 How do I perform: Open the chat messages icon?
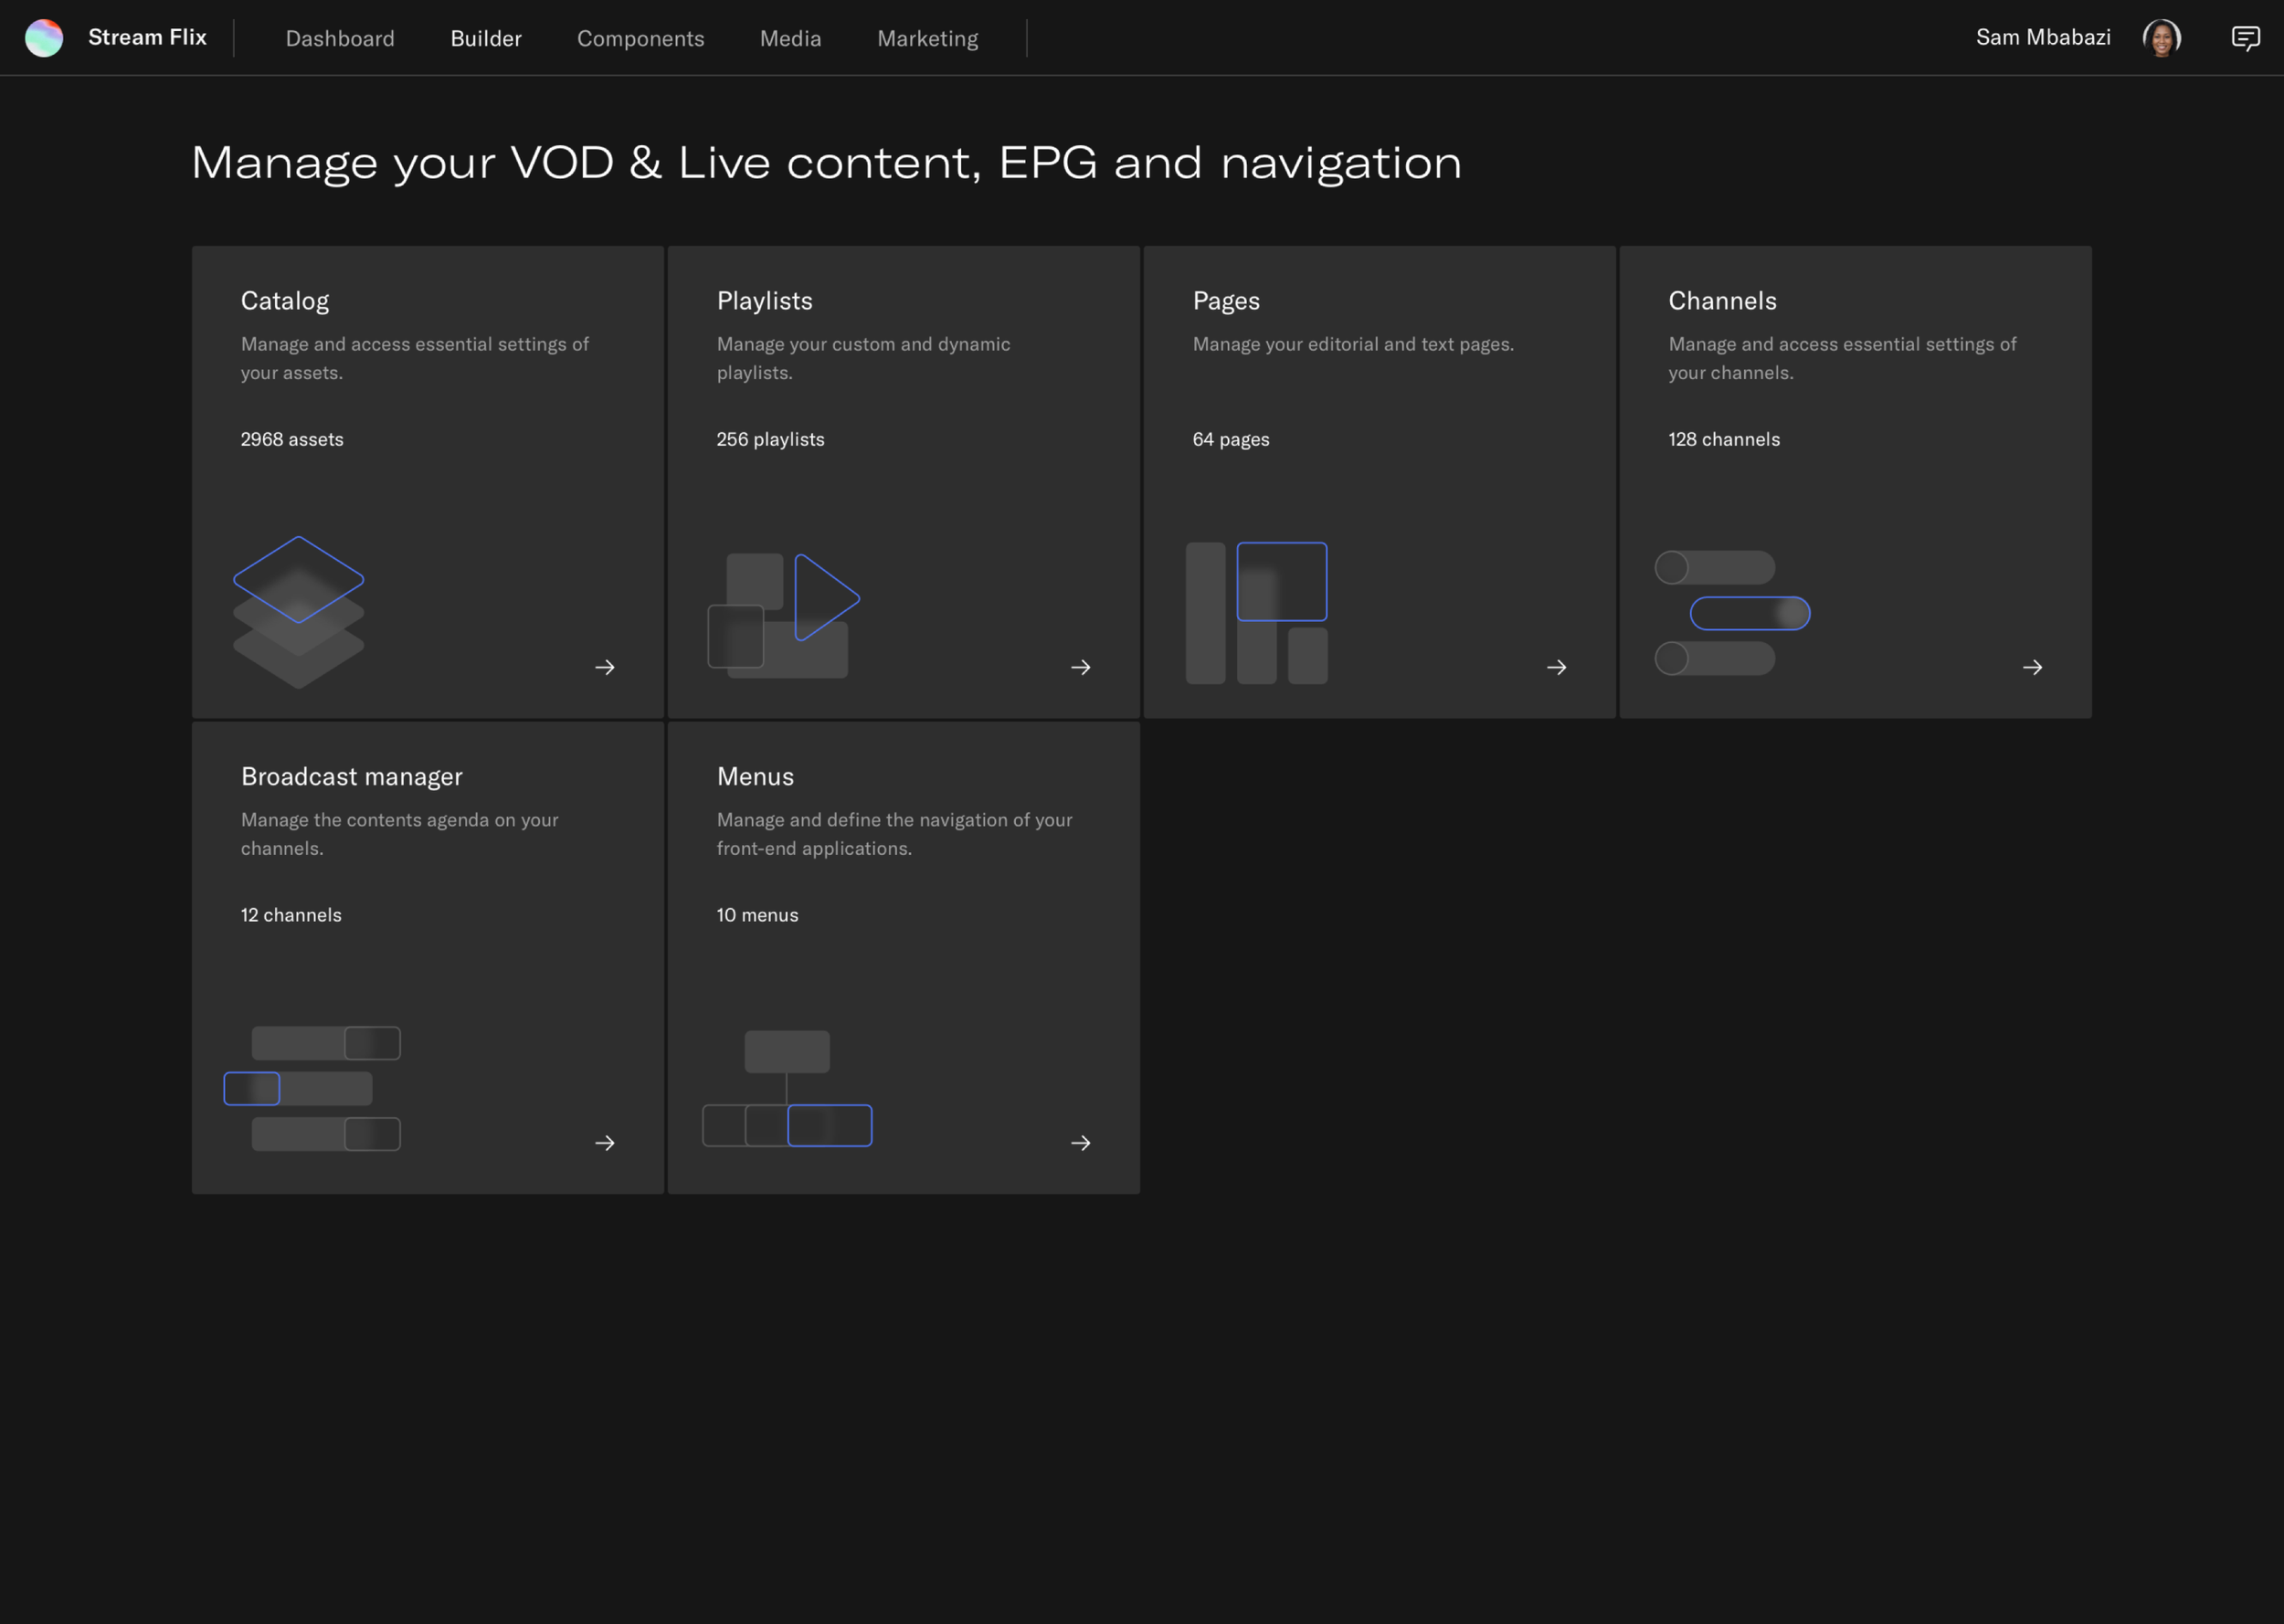2245,38
